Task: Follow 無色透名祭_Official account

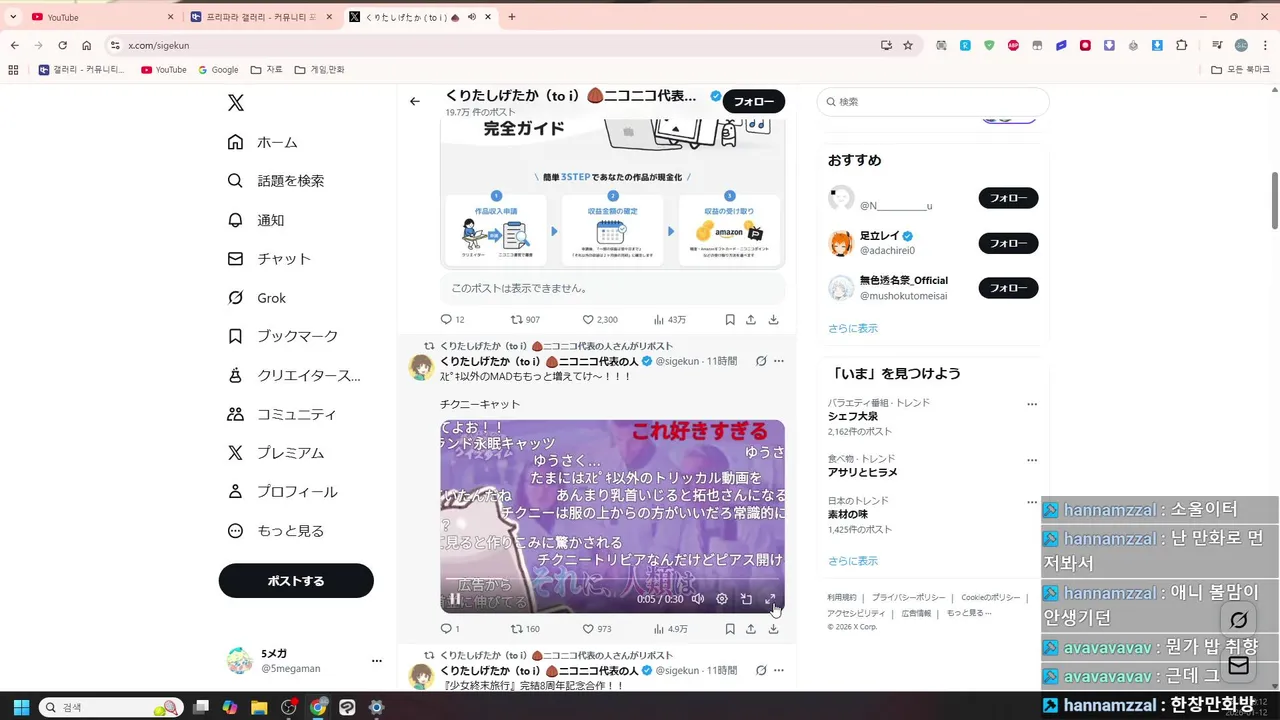Action: [1008, 288]
